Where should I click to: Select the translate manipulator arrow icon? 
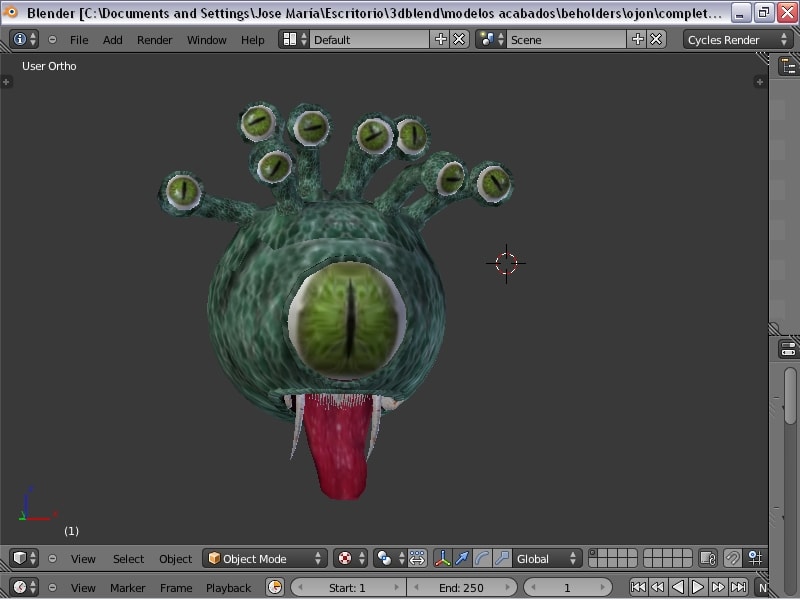point(462,558)
